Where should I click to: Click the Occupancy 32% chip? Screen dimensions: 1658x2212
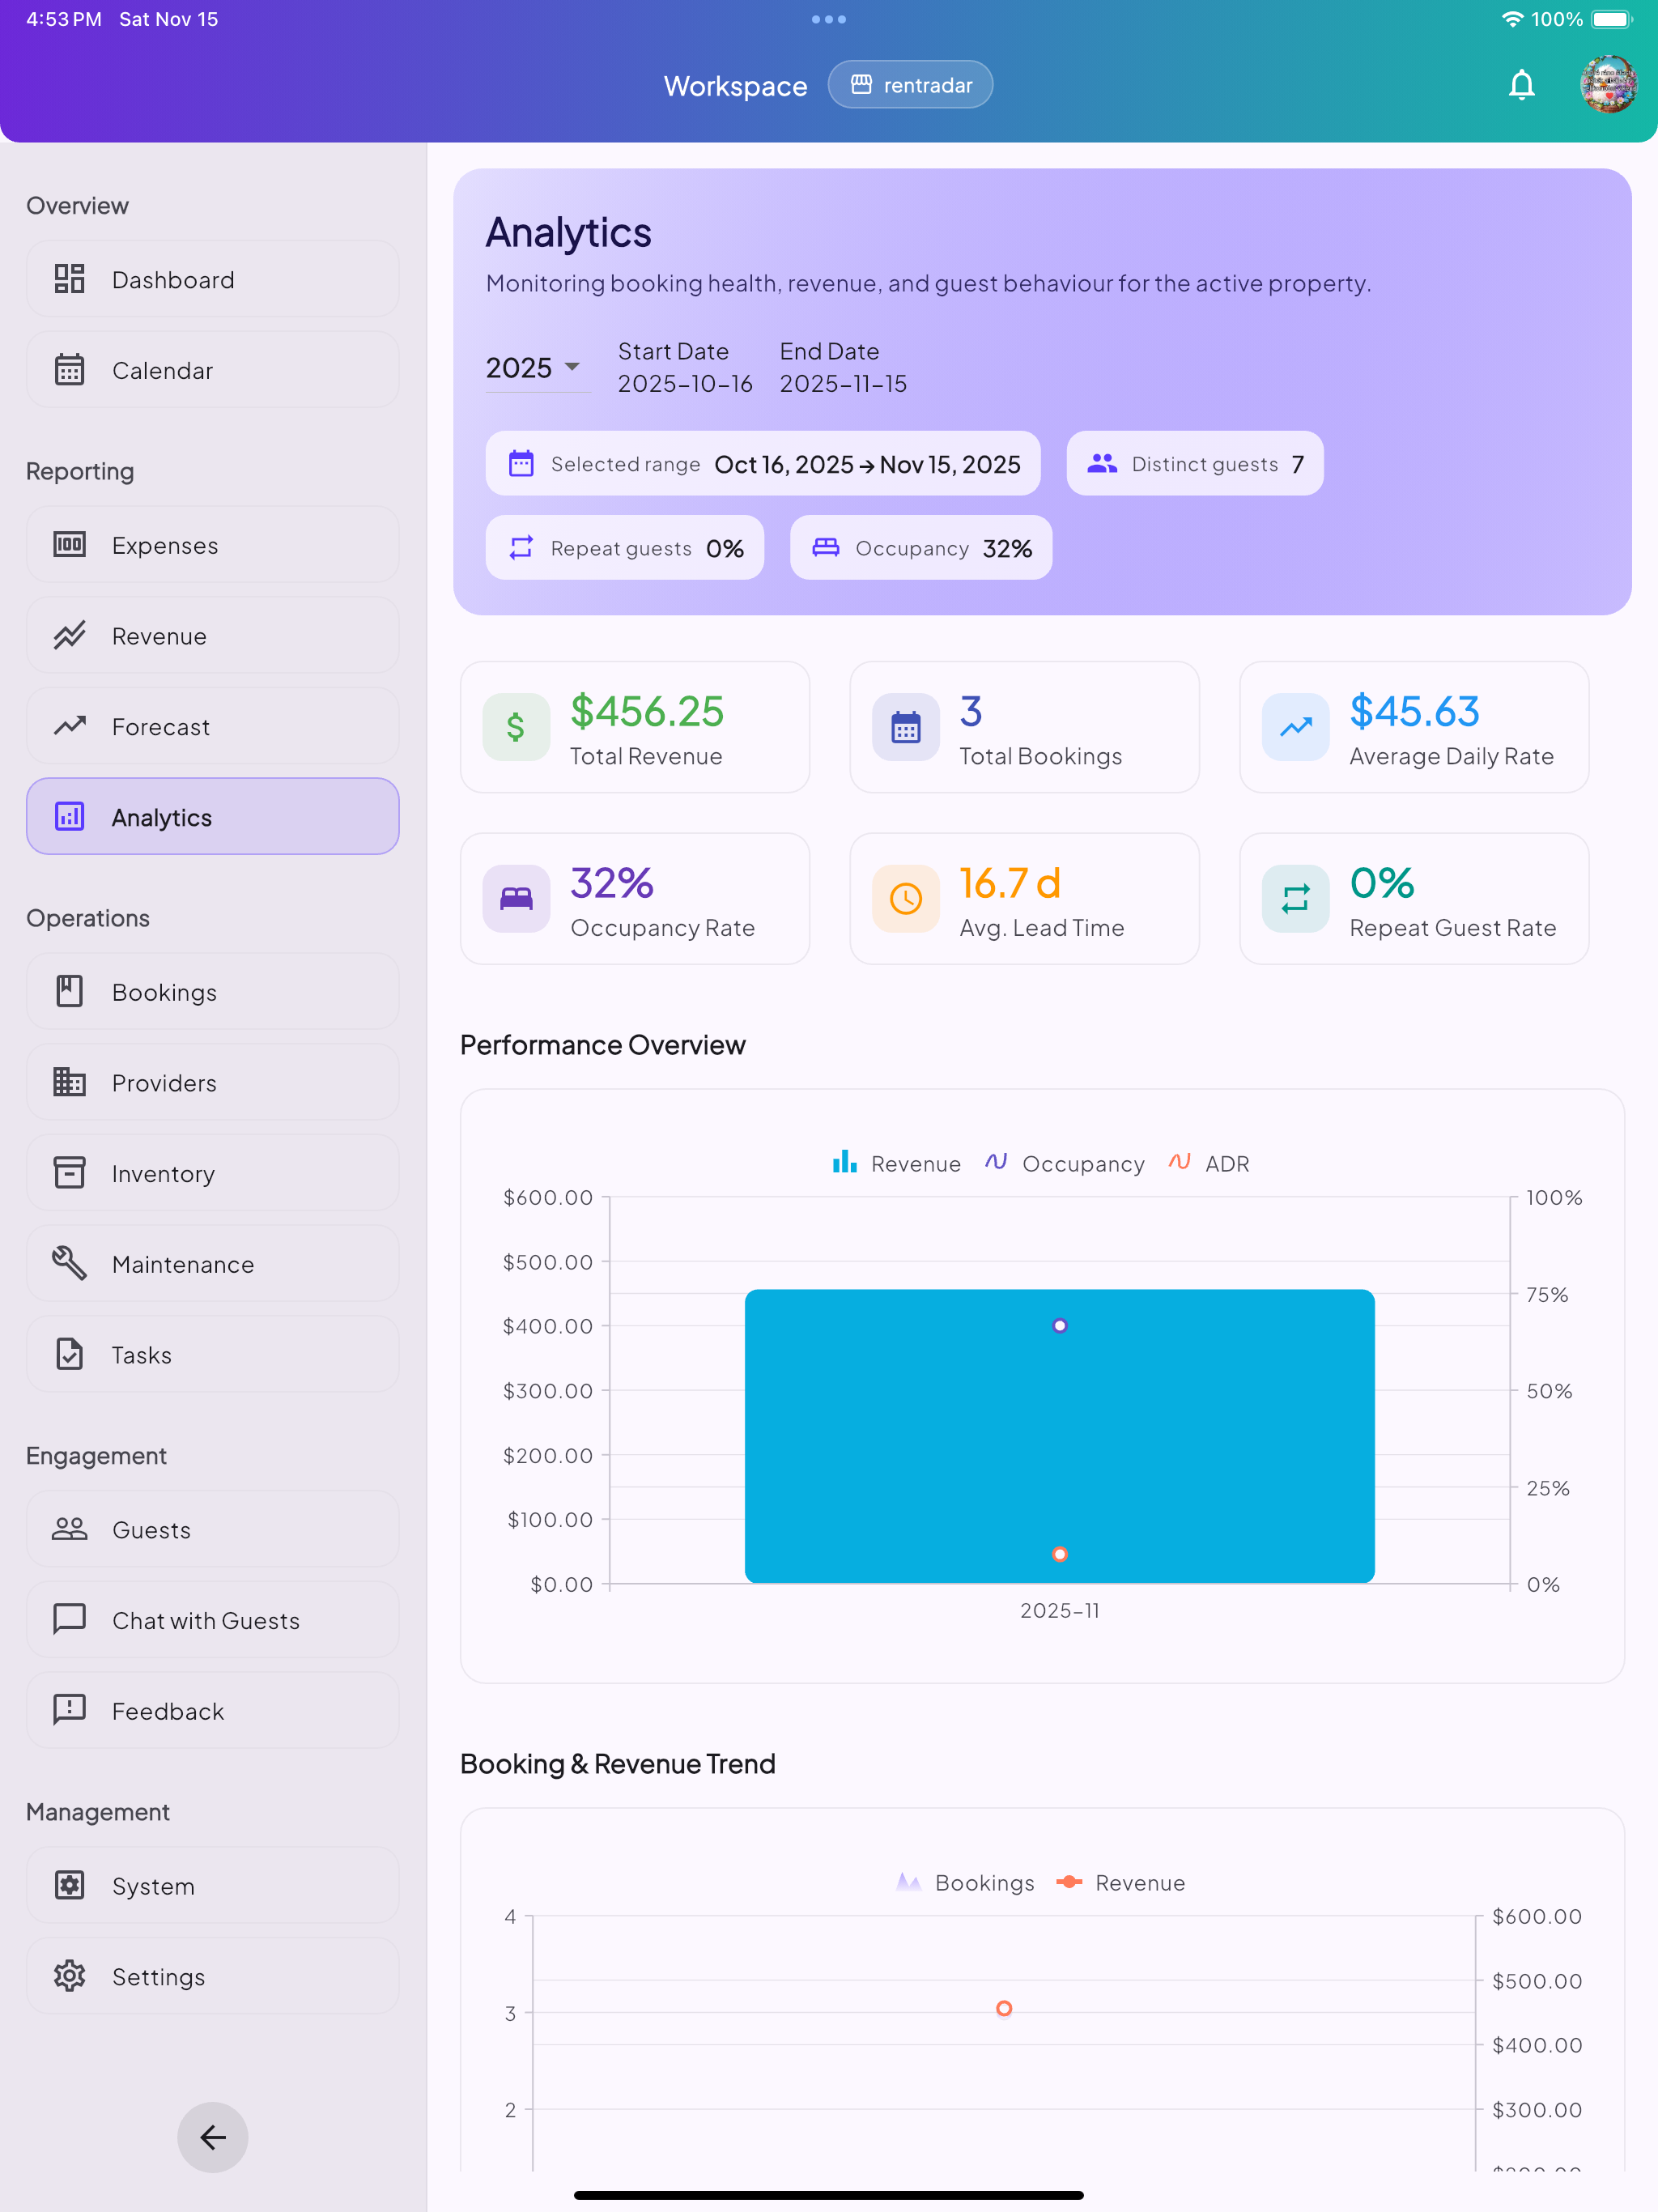point(921,547)
